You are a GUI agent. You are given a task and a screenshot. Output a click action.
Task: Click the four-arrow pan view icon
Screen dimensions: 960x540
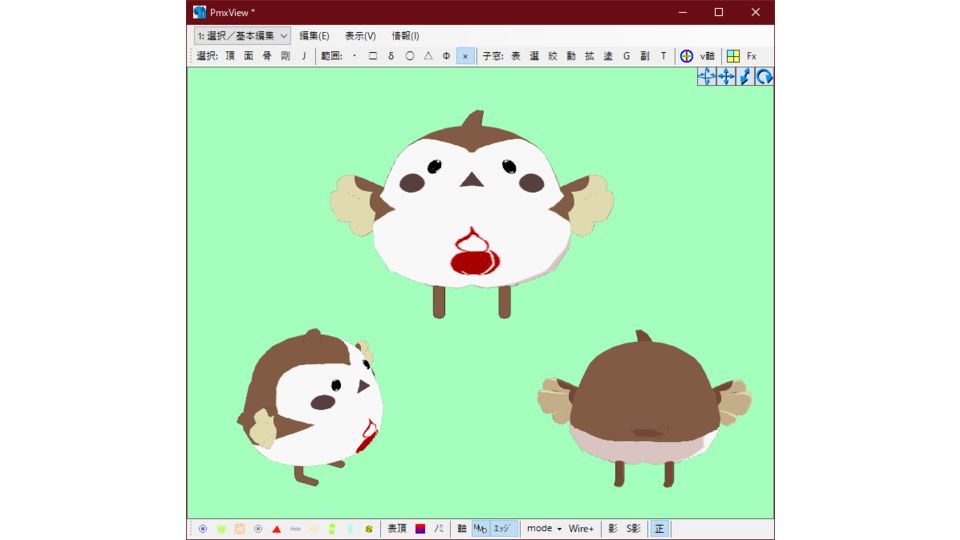pyautogui.click(x=726, y=77)
